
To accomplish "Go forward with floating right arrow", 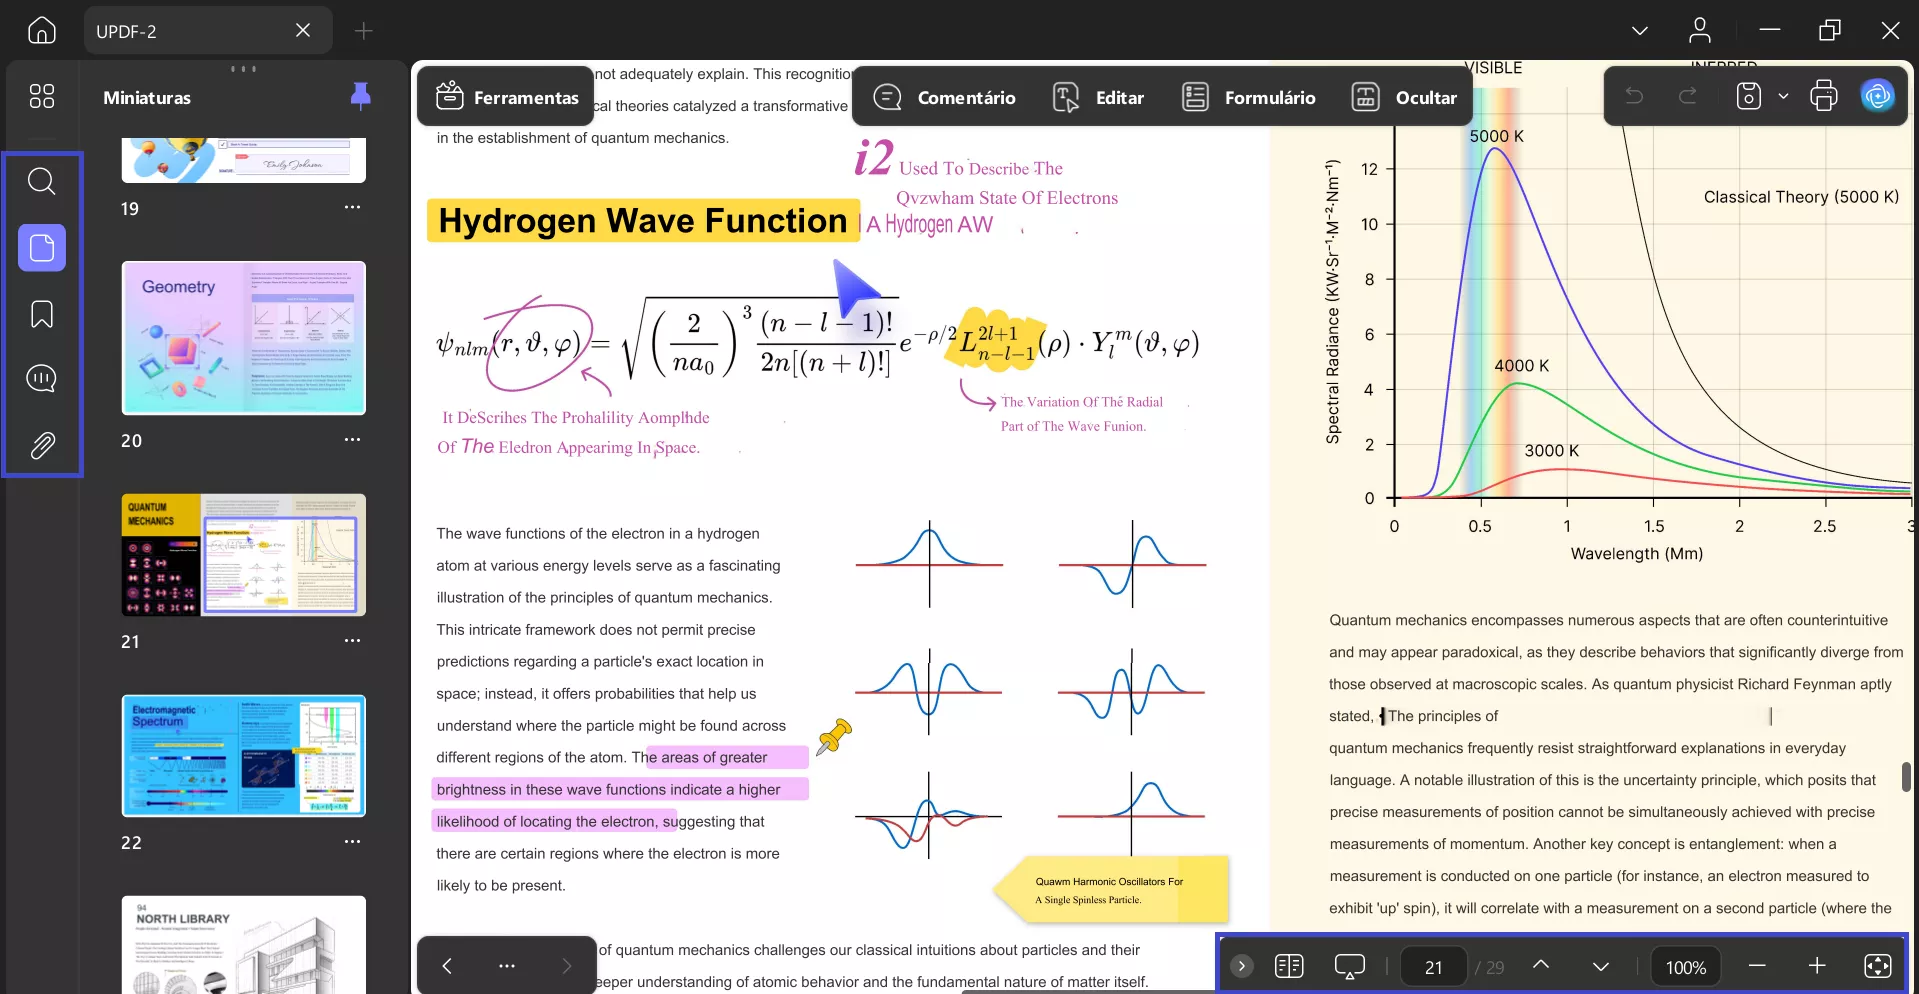I will tap(567, 966).
